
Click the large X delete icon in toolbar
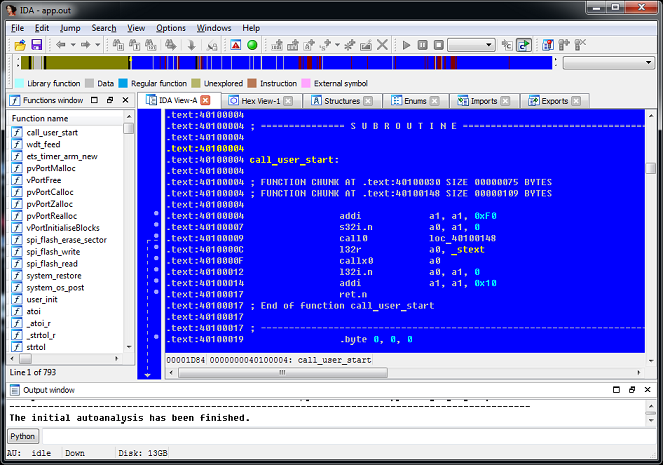tap(382, 45)
